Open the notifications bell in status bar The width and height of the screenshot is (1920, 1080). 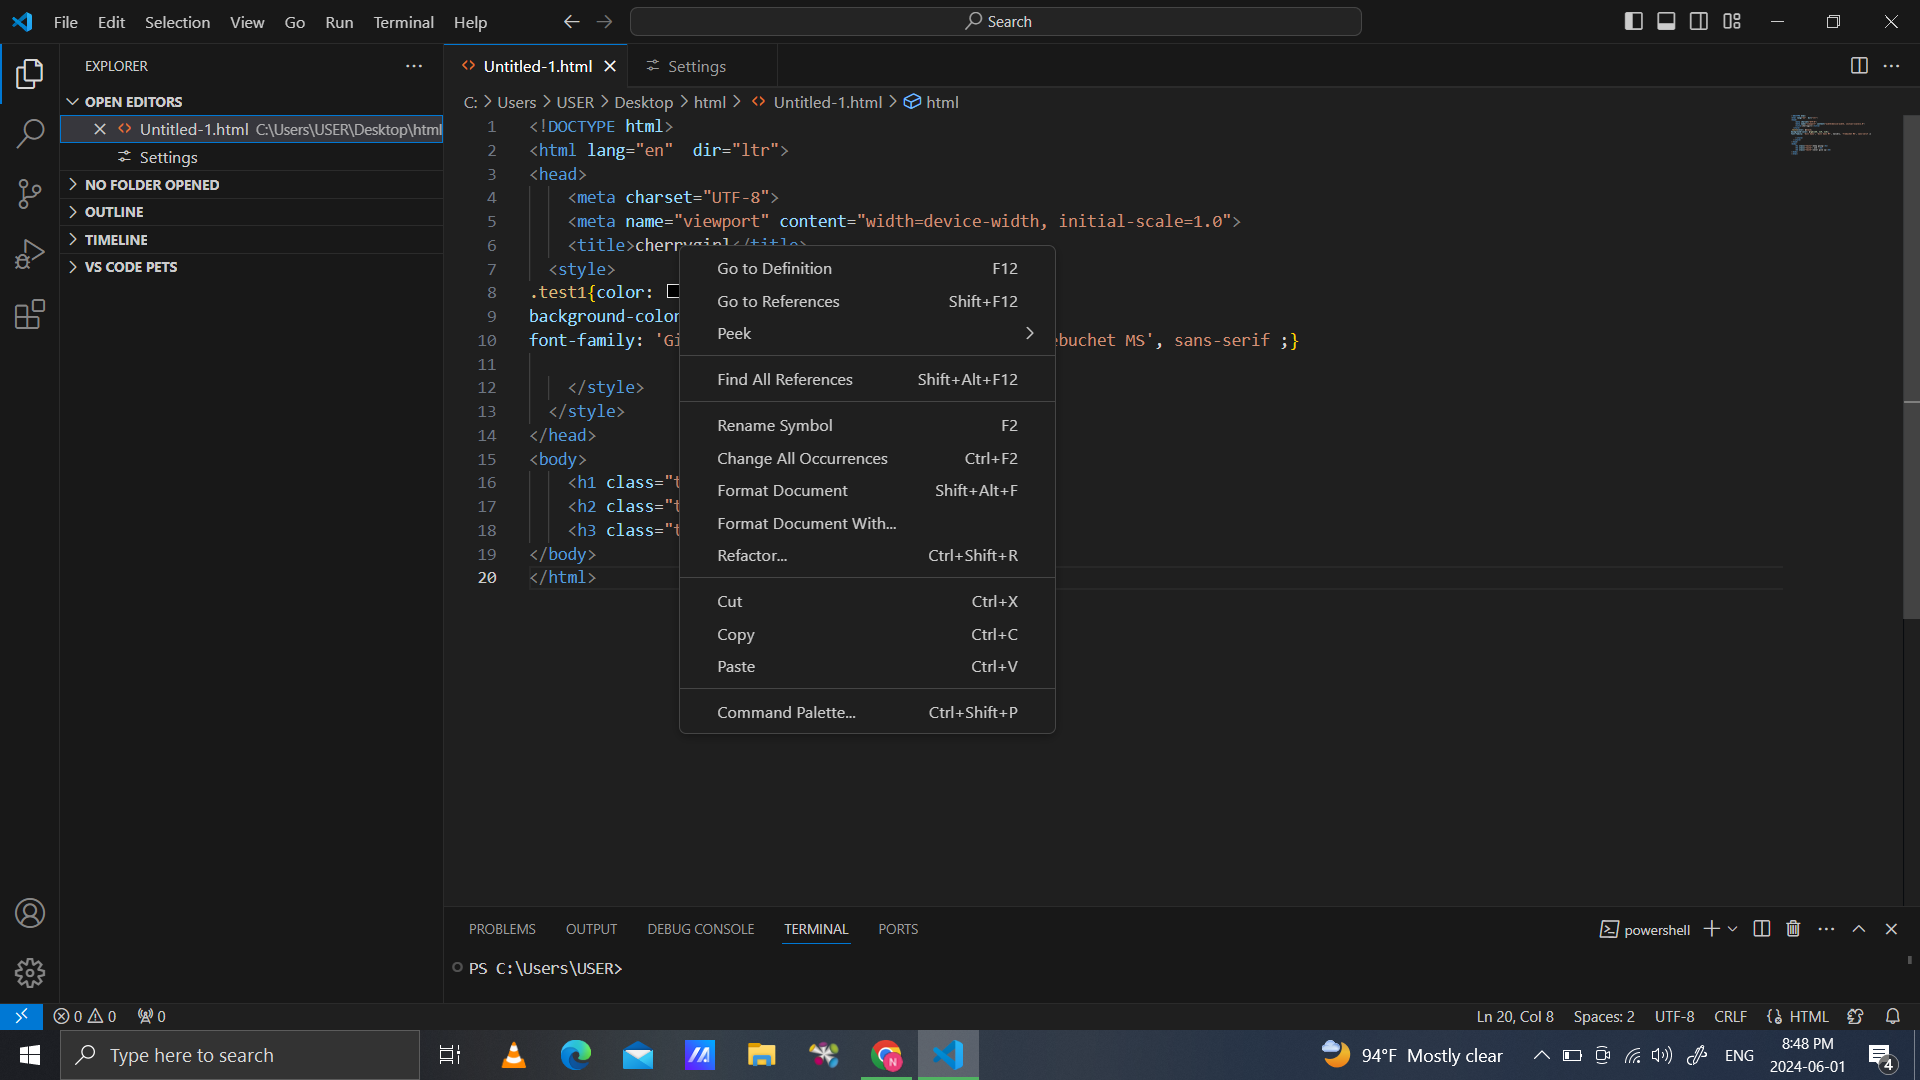click(1893, 1016)
